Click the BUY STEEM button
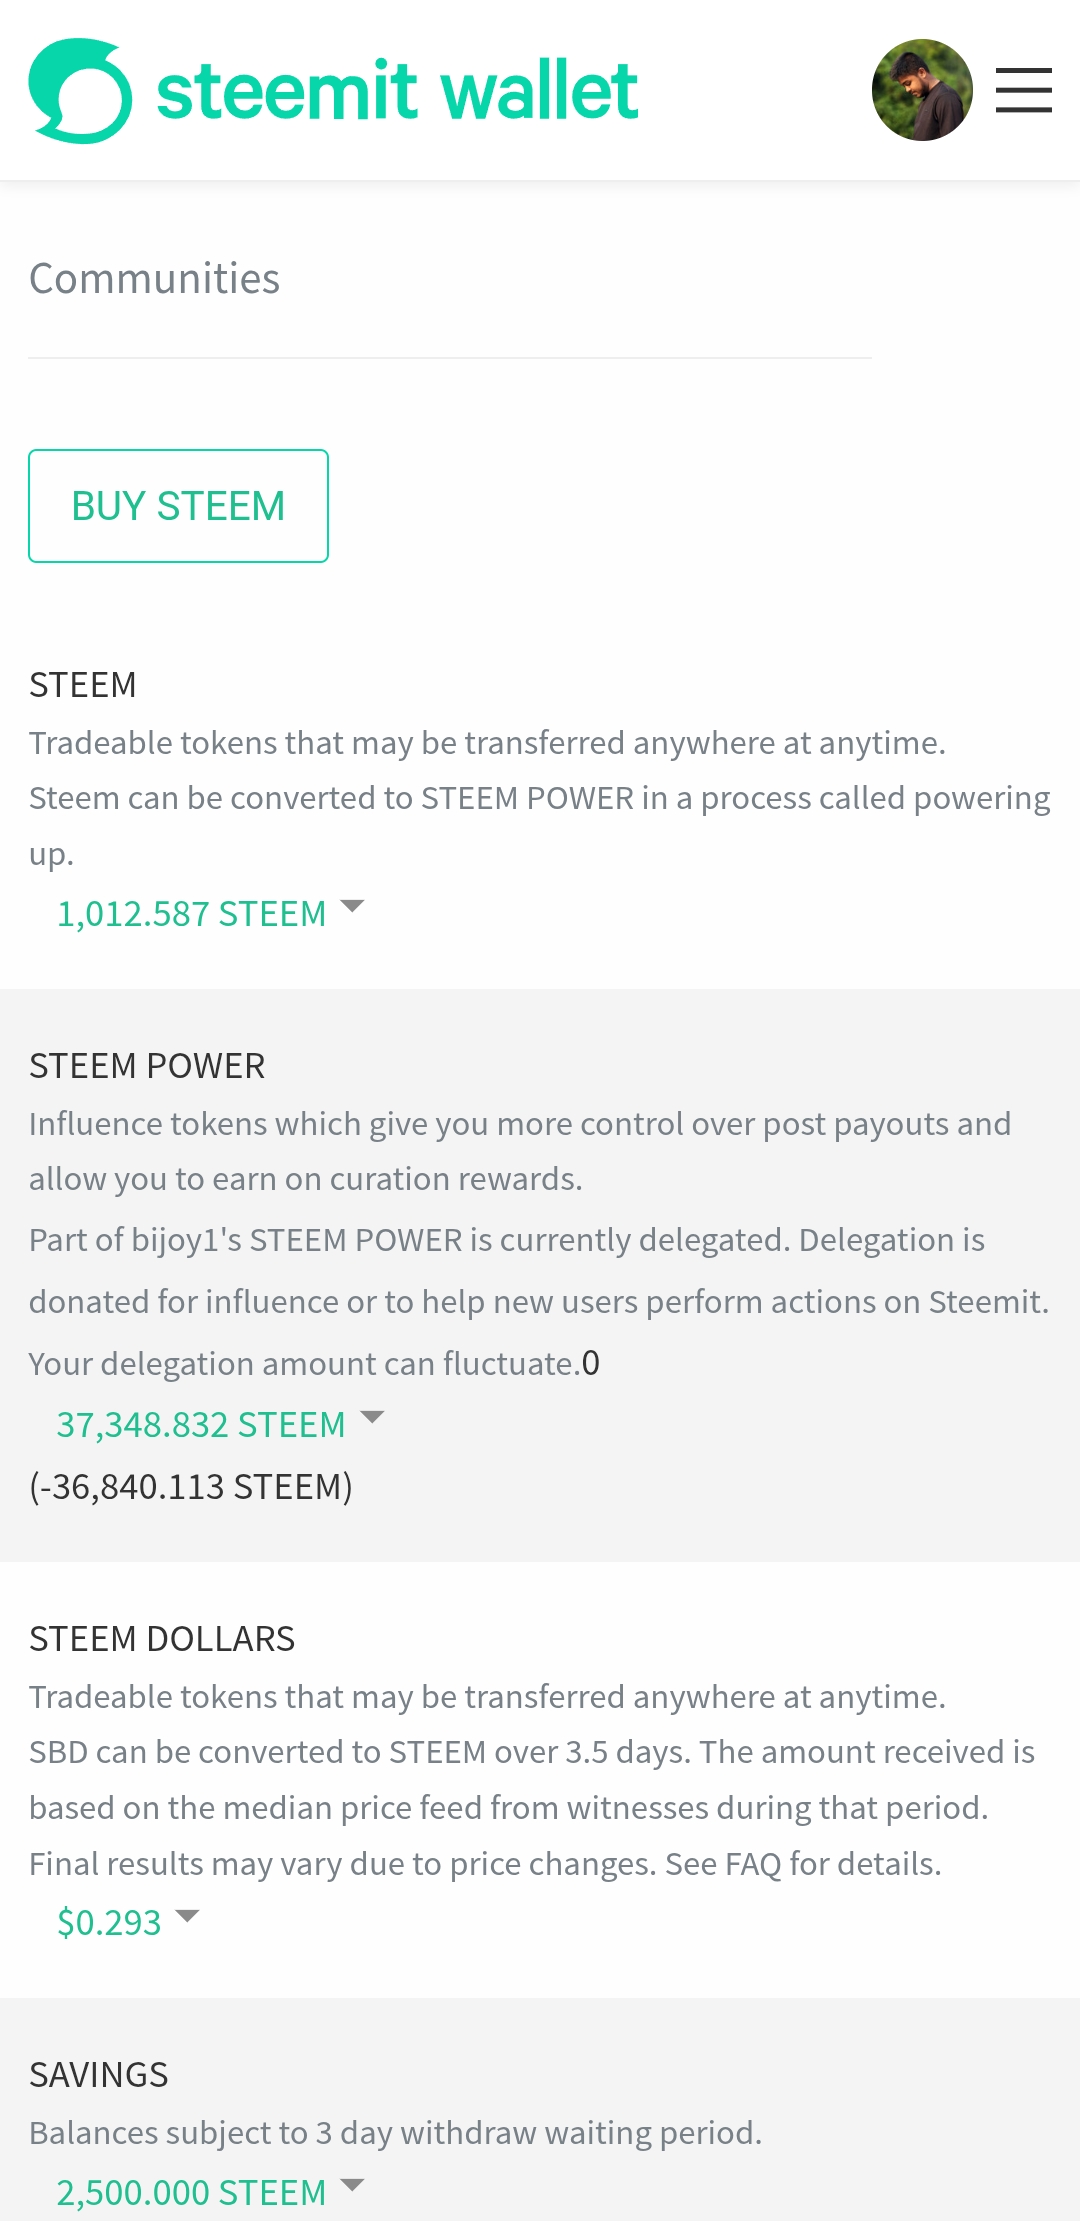 pyautogui.click(x=178, y=506)
